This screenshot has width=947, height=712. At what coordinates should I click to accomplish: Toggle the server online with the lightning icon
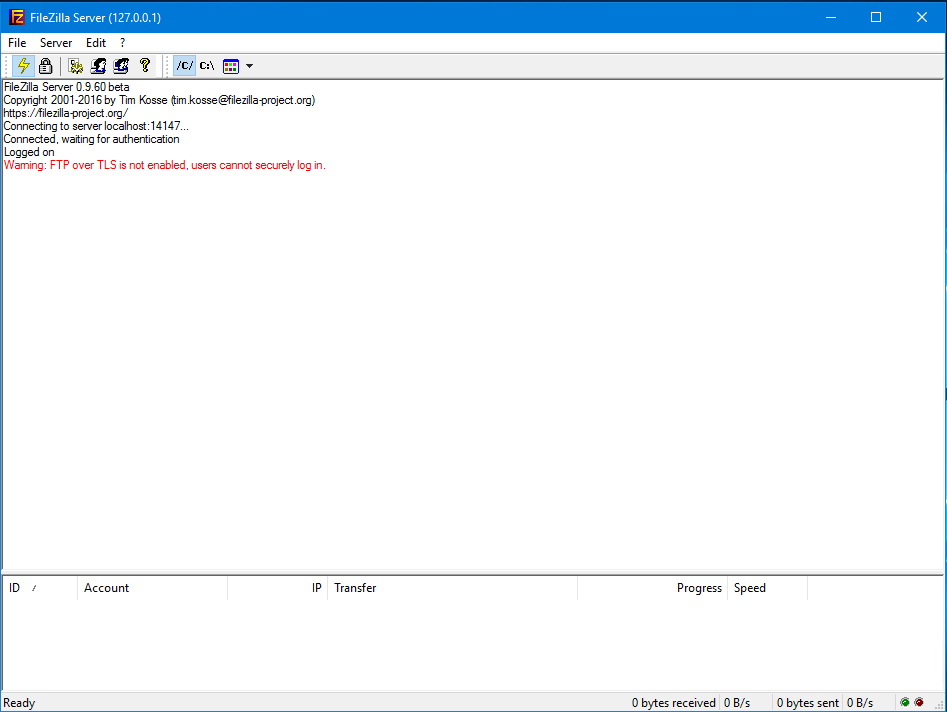[x=23, y=65]
